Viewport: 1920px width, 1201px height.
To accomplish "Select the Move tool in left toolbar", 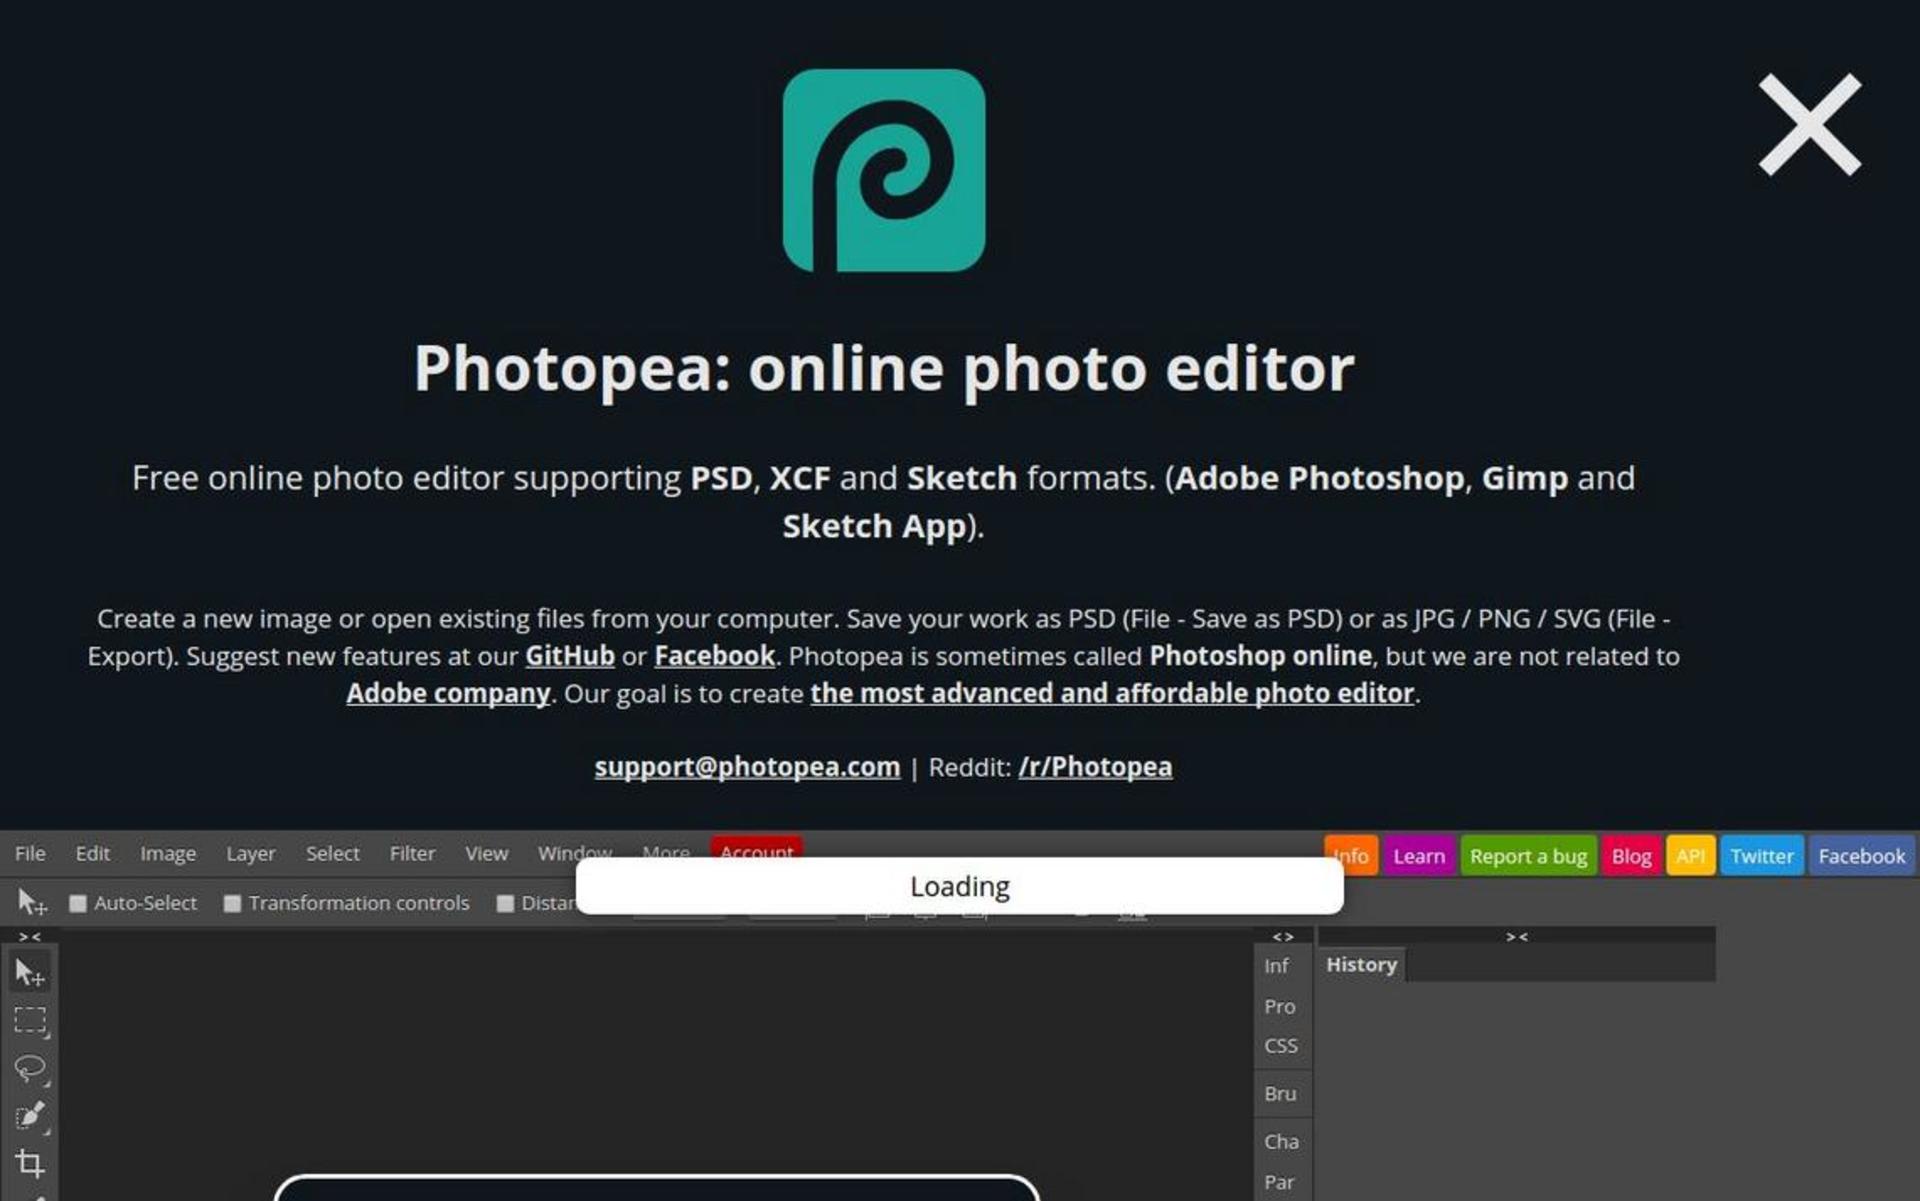I will [30, 972].
